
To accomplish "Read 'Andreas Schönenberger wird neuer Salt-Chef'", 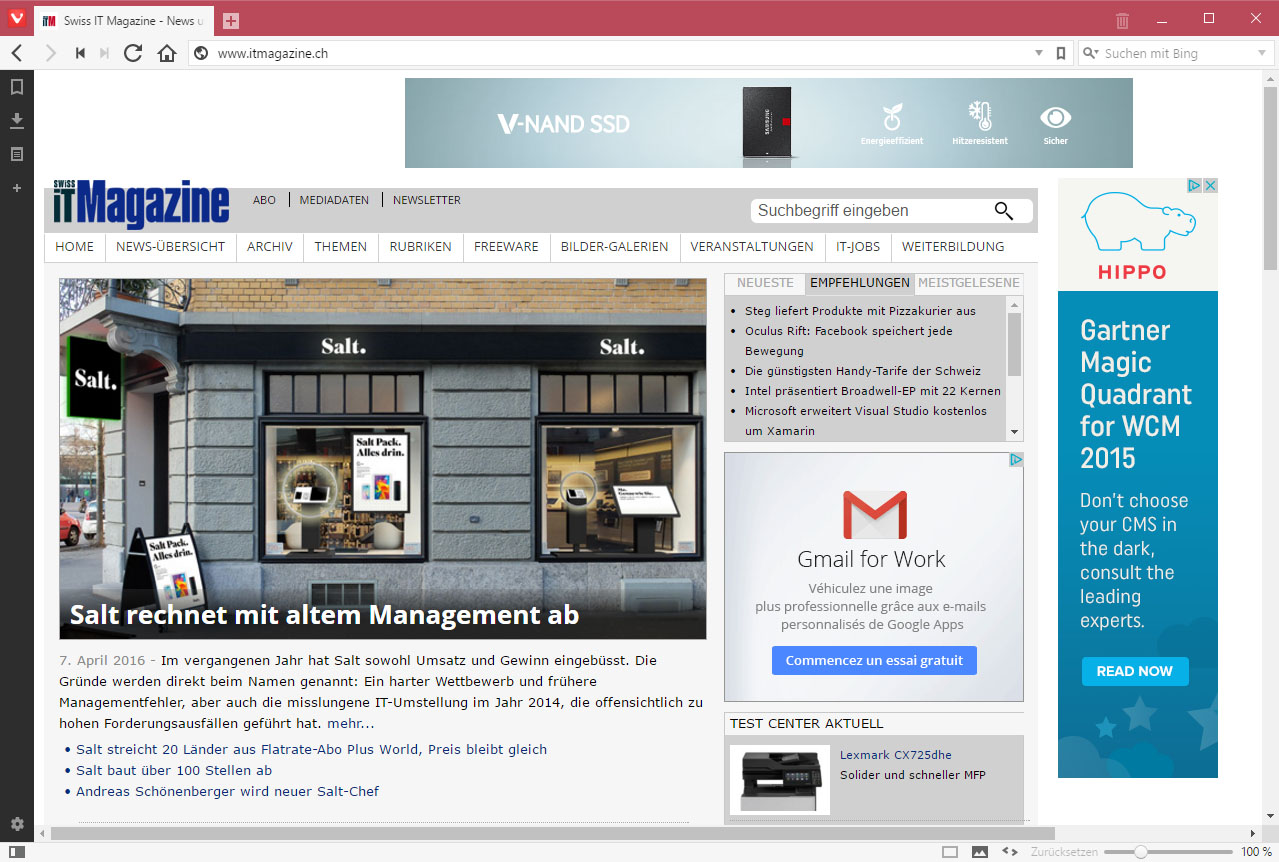I will pyautogui.click(x=228, y=791).
